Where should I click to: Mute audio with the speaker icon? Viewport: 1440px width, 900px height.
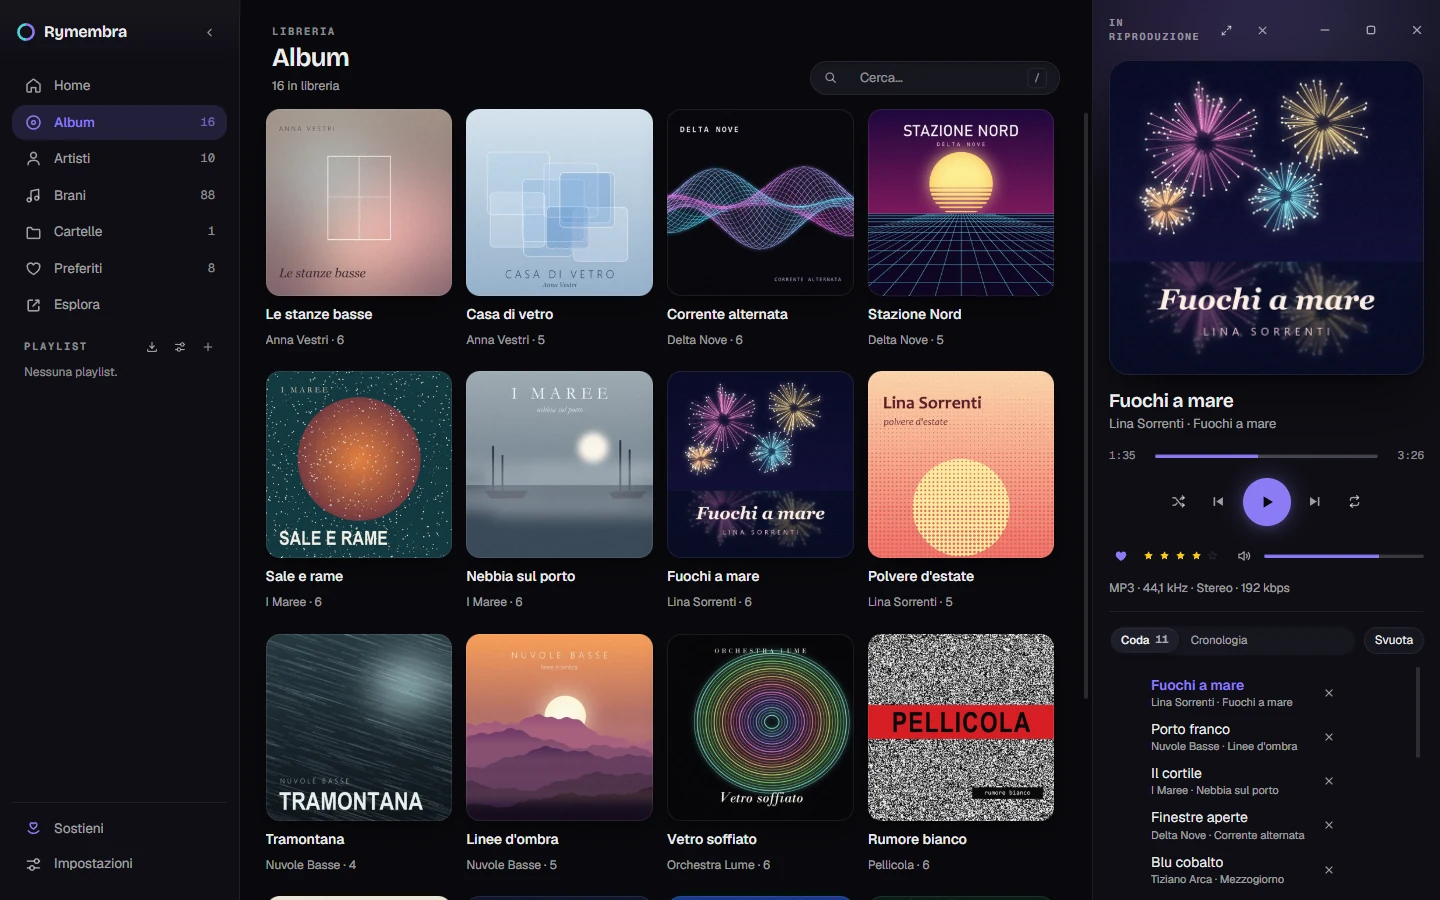click(x=1244, y=556)
